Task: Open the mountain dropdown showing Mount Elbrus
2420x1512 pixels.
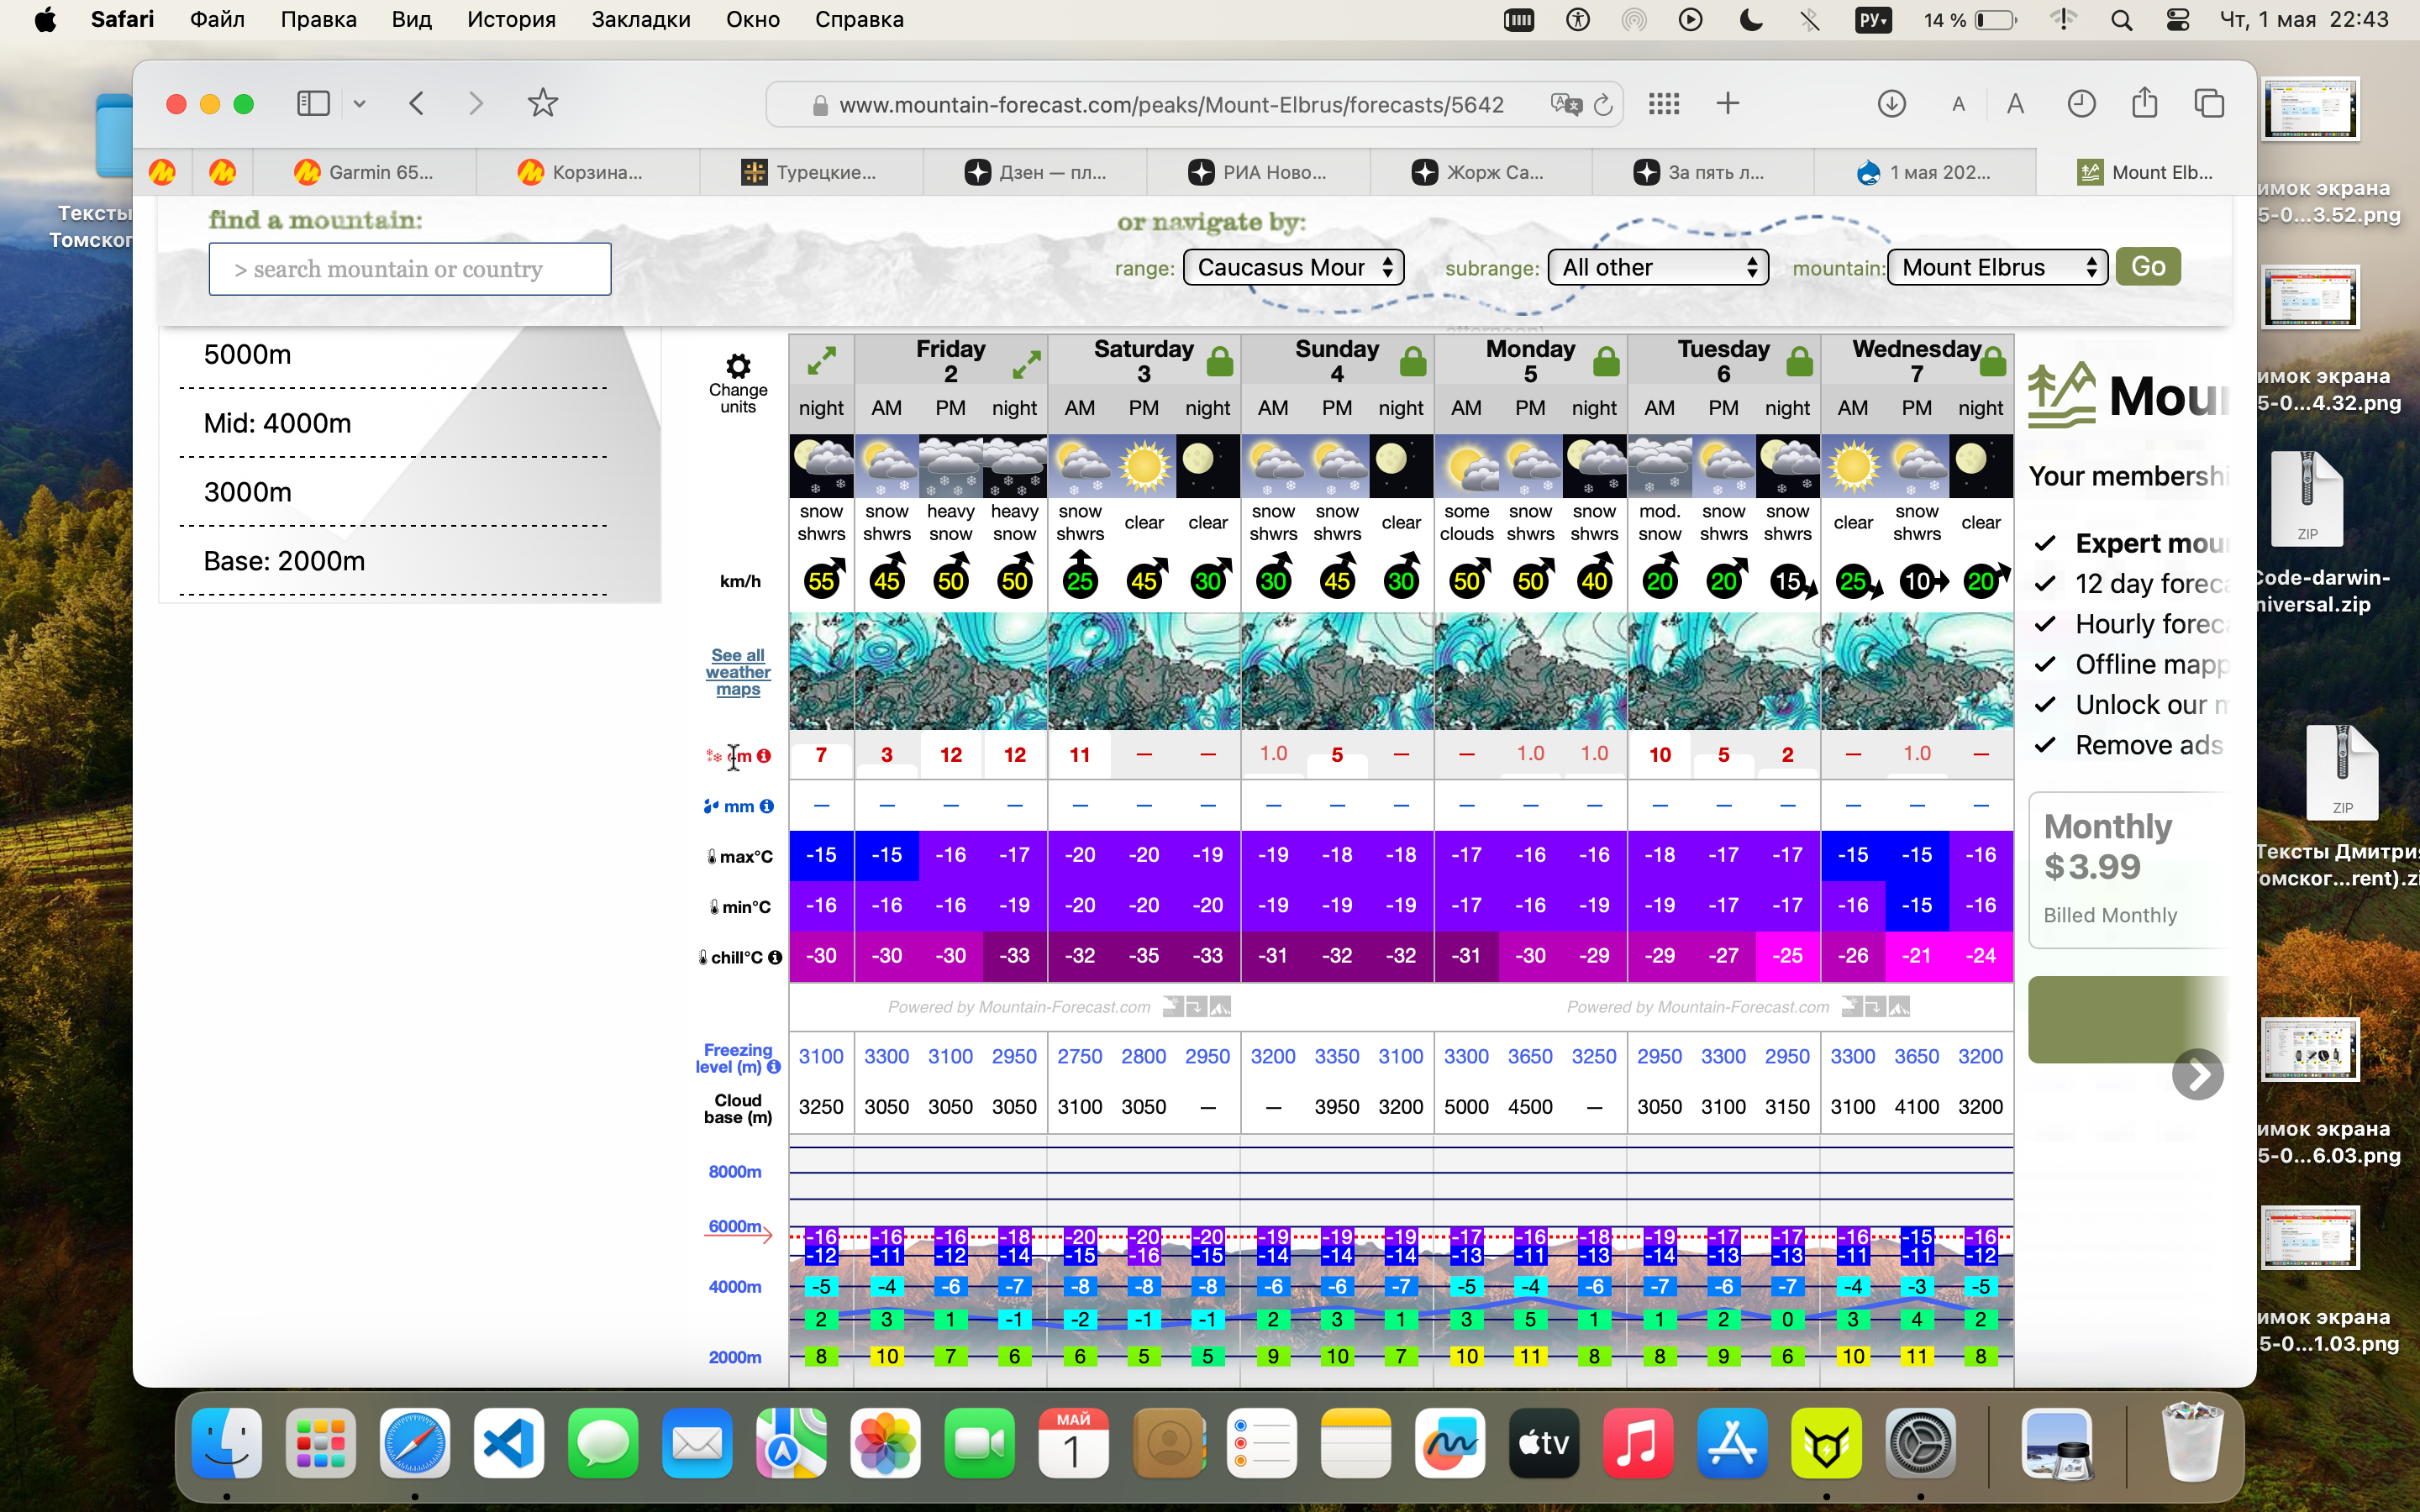Action: click(x=1997, y=267)
